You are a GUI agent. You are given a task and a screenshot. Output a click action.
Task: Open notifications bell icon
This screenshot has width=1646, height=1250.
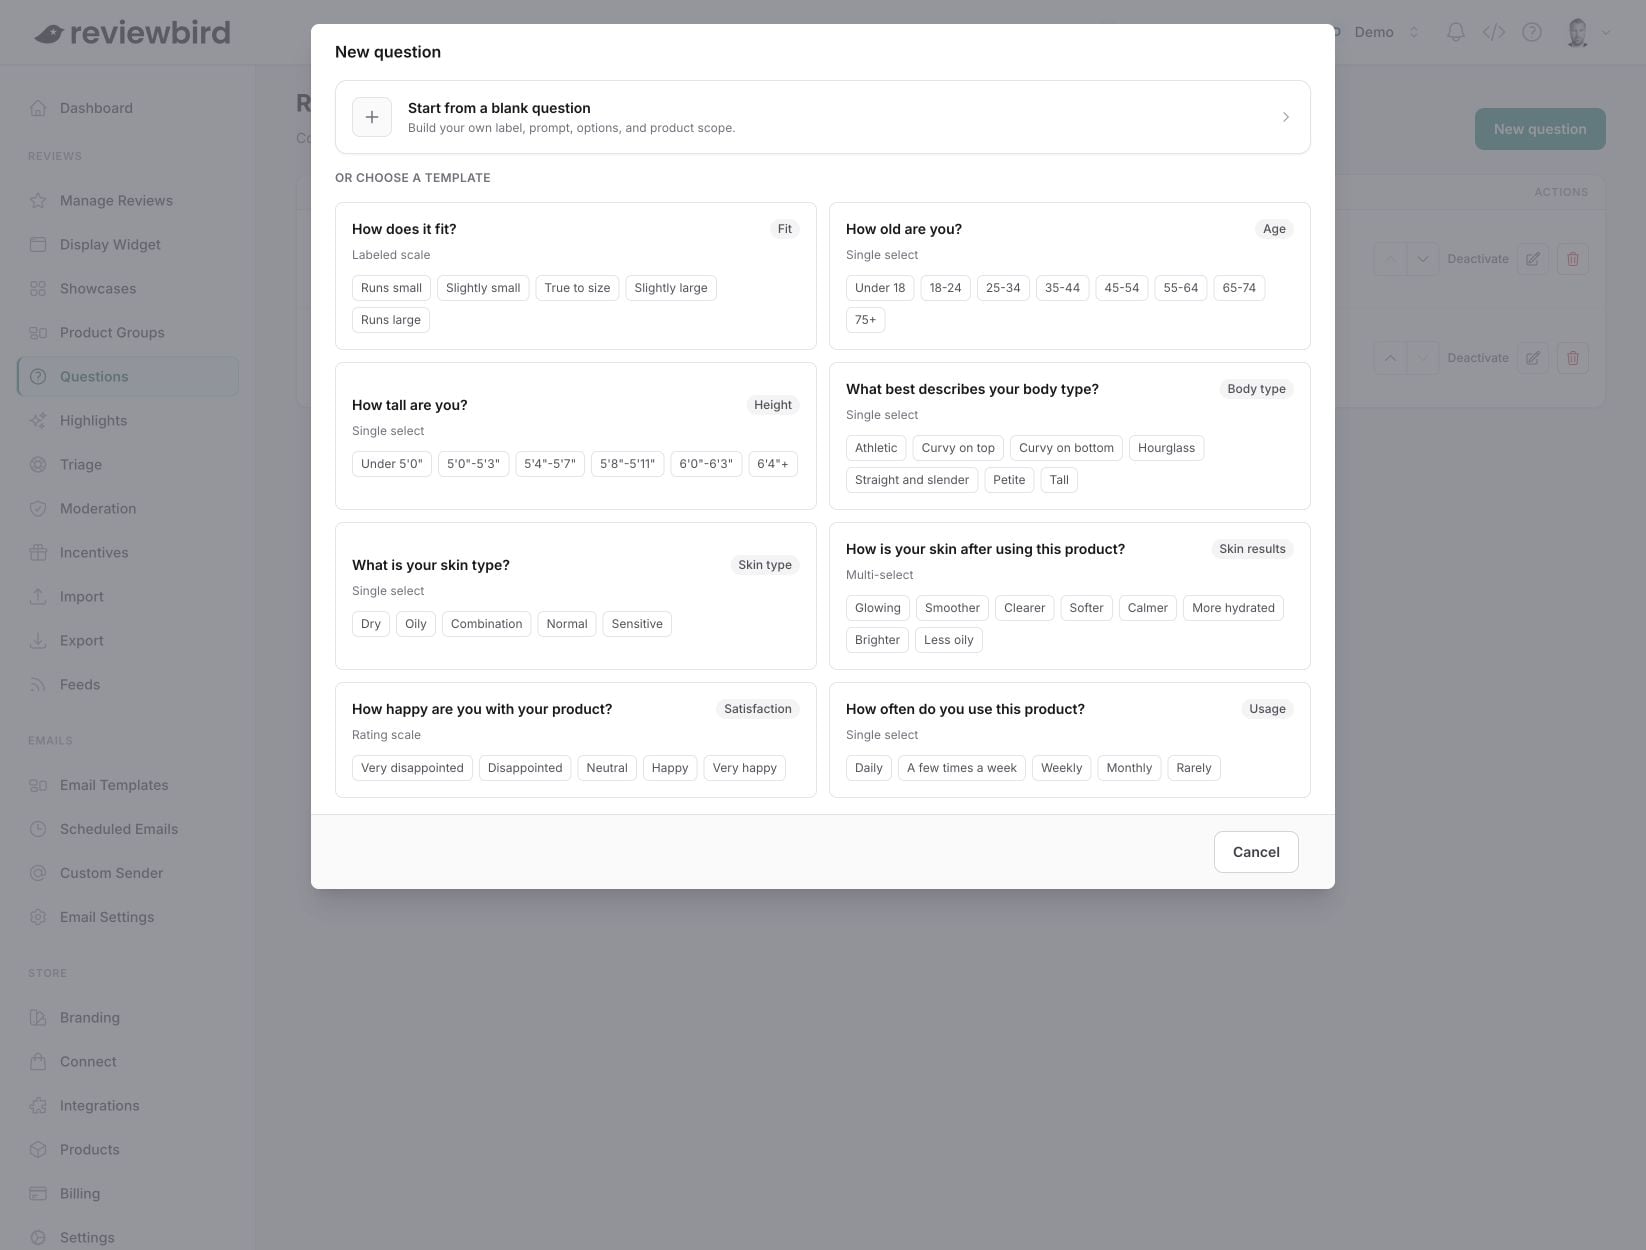[1456, 32]
